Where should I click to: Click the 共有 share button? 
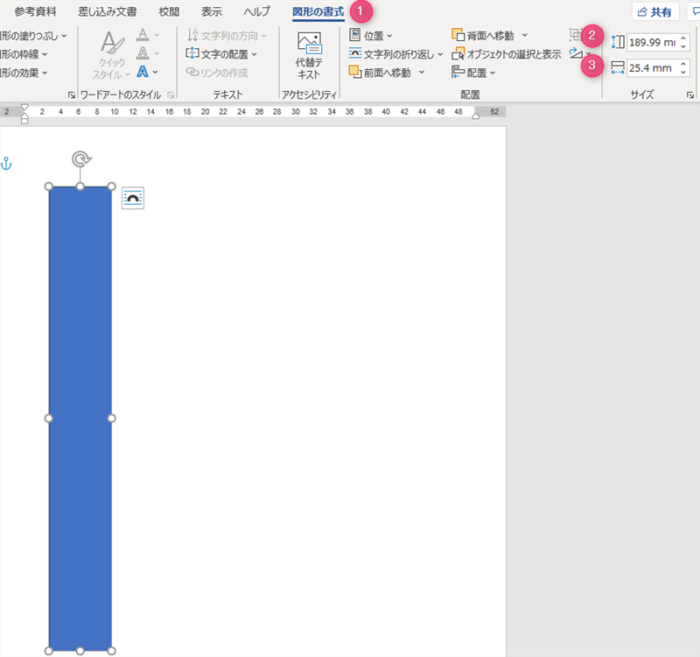(655, 12)
